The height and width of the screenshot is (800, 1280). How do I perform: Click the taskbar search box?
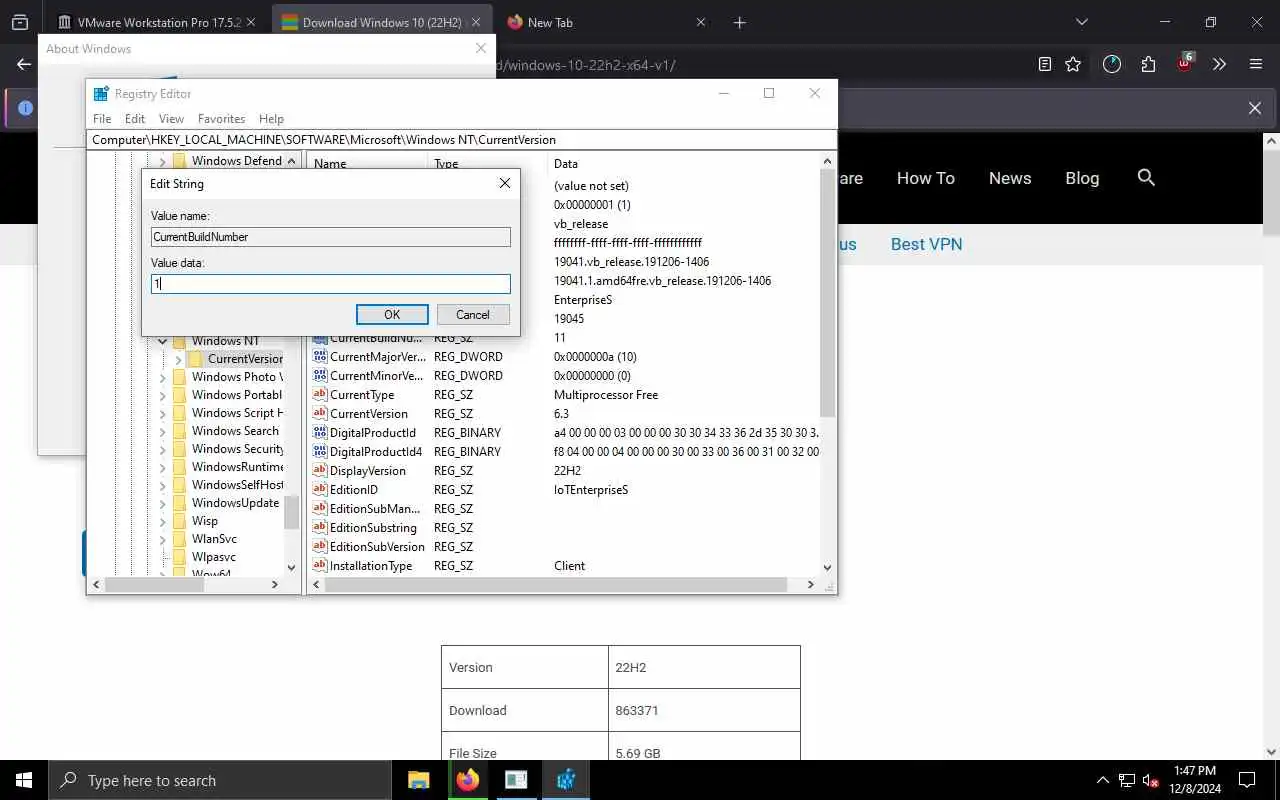pyautogui.click(x=220, y=780)
